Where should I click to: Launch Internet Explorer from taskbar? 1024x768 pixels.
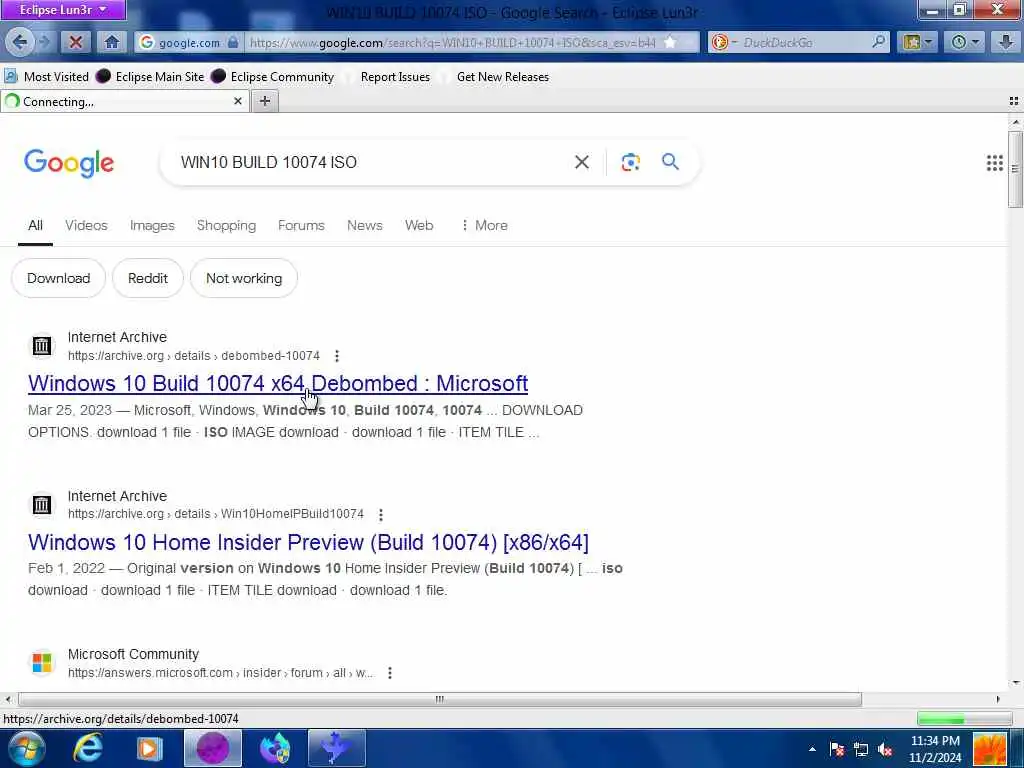coord(88,748)
